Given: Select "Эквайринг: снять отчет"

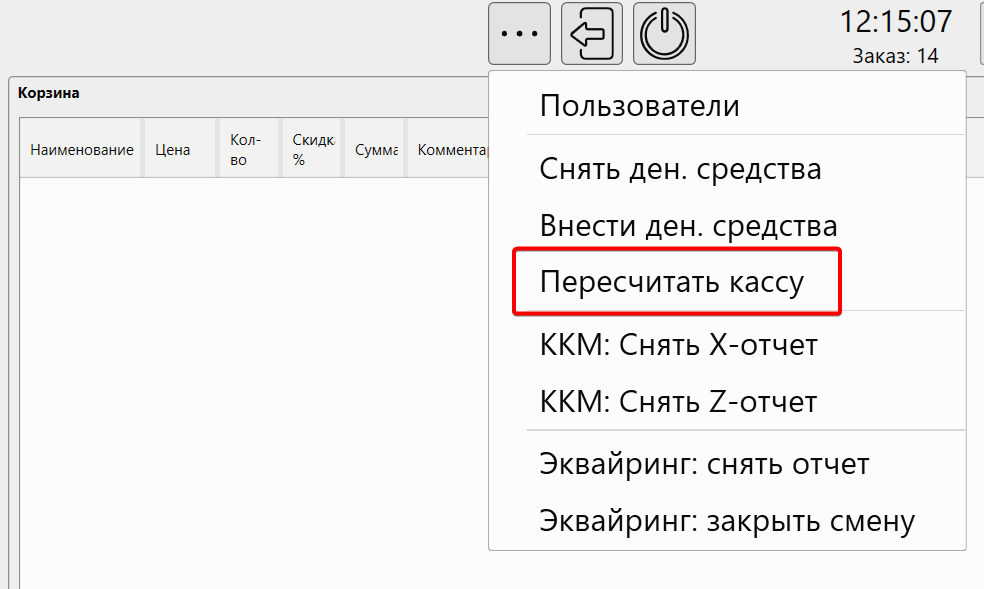Looking at the screenshot, I should (704, 463).
